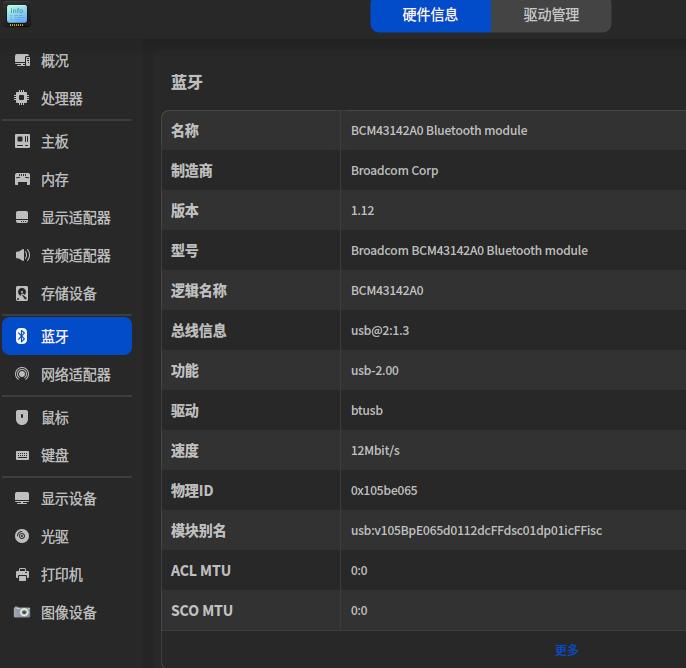This screenshot has width=686, height=668.
Task: Select the 存储设备 storage disk icon
Action: (22, 294)
